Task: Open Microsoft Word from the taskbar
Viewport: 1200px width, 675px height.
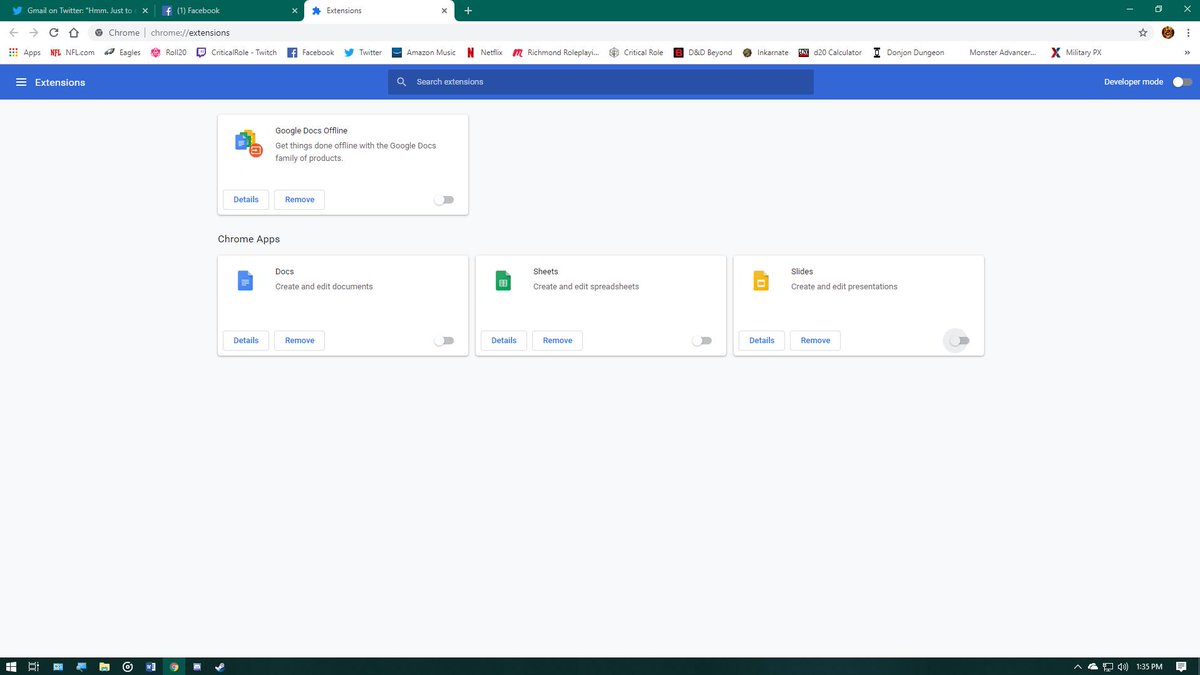Action: 151,666
